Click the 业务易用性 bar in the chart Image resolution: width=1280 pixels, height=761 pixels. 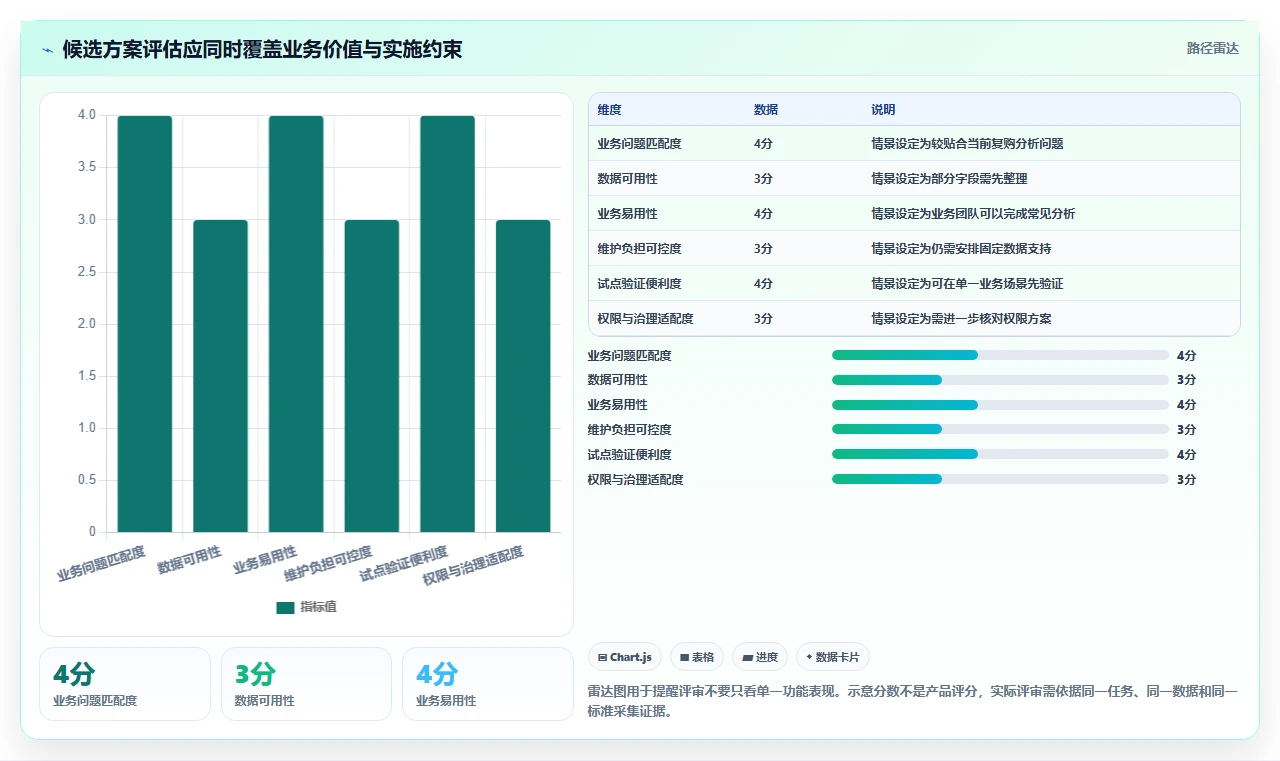pyautogui.click(x=296, y=324)
